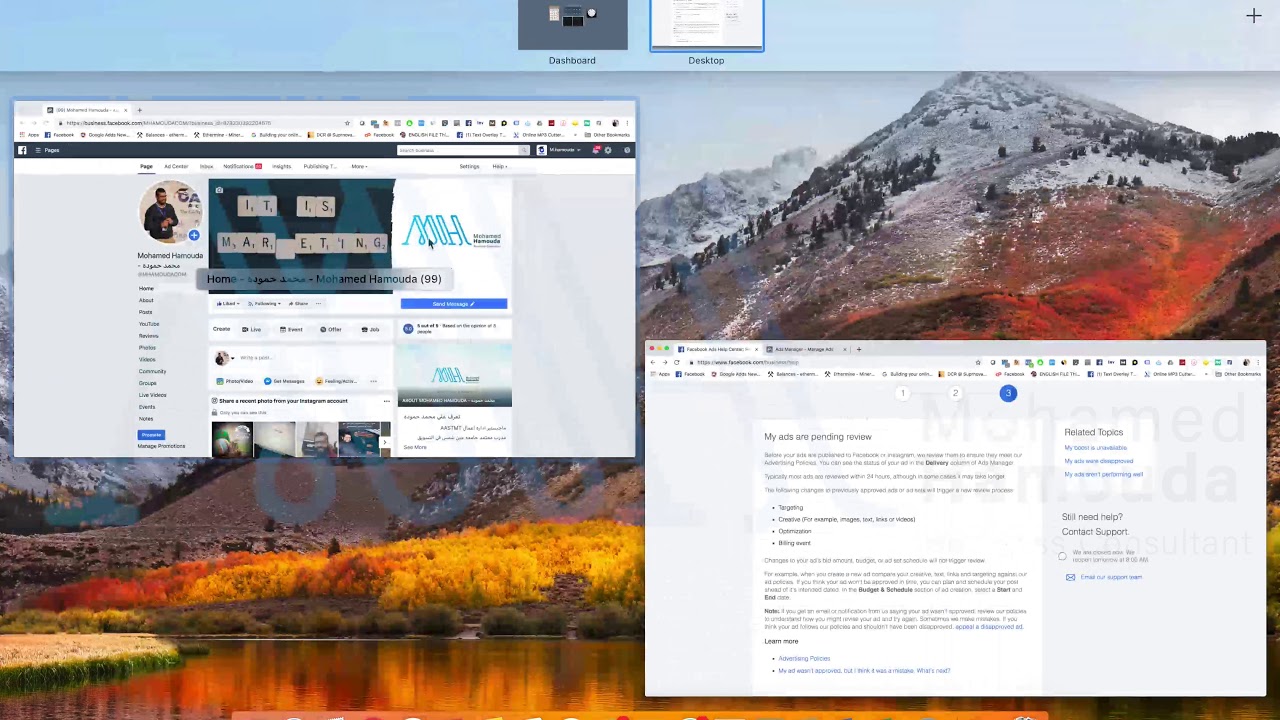The height and width of the screenshot is (720, 1280).
Task: Select the highlighted step 3 indicator
Action: [1008, 393]
